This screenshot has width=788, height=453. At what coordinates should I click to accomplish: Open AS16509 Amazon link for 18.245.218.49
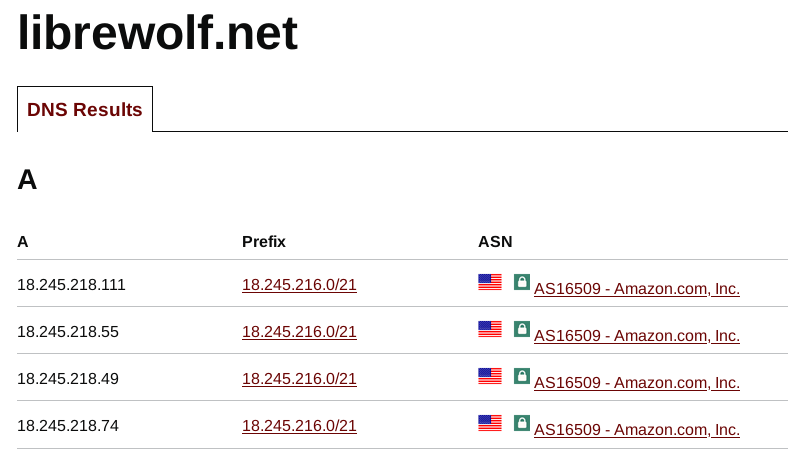coord(637,383)
